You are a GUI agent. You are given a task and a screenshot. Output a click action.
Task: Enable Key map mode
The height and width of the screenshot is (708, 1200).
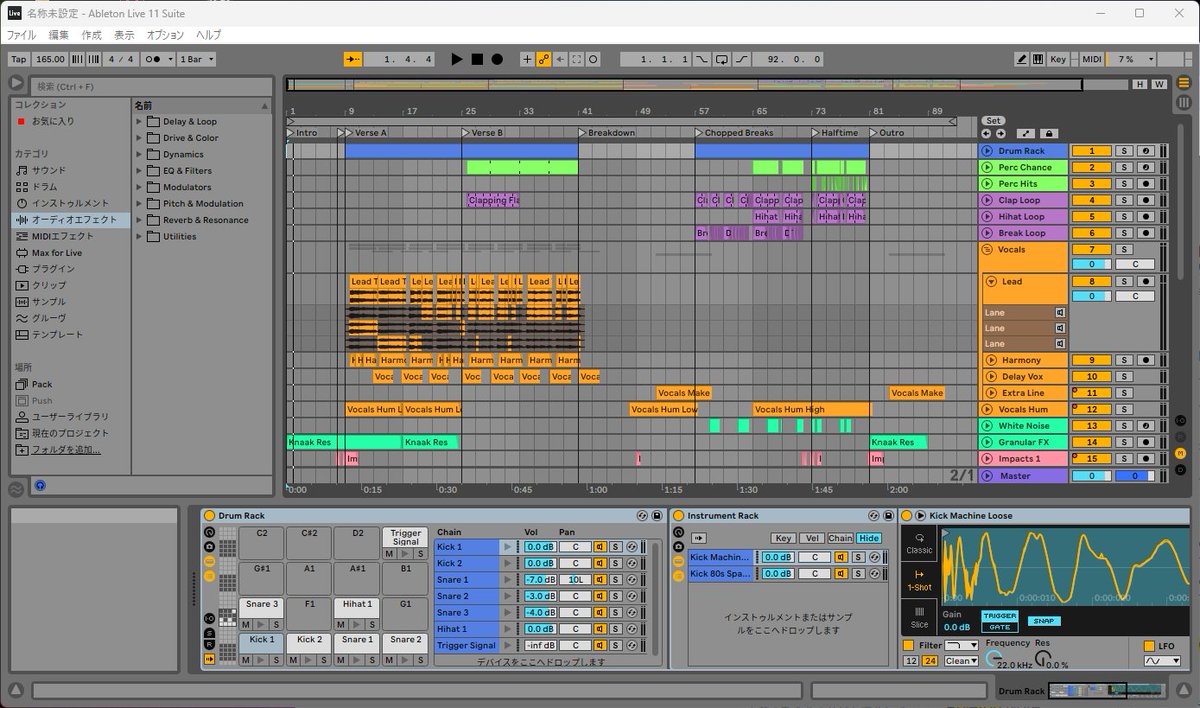[1058, 59]
